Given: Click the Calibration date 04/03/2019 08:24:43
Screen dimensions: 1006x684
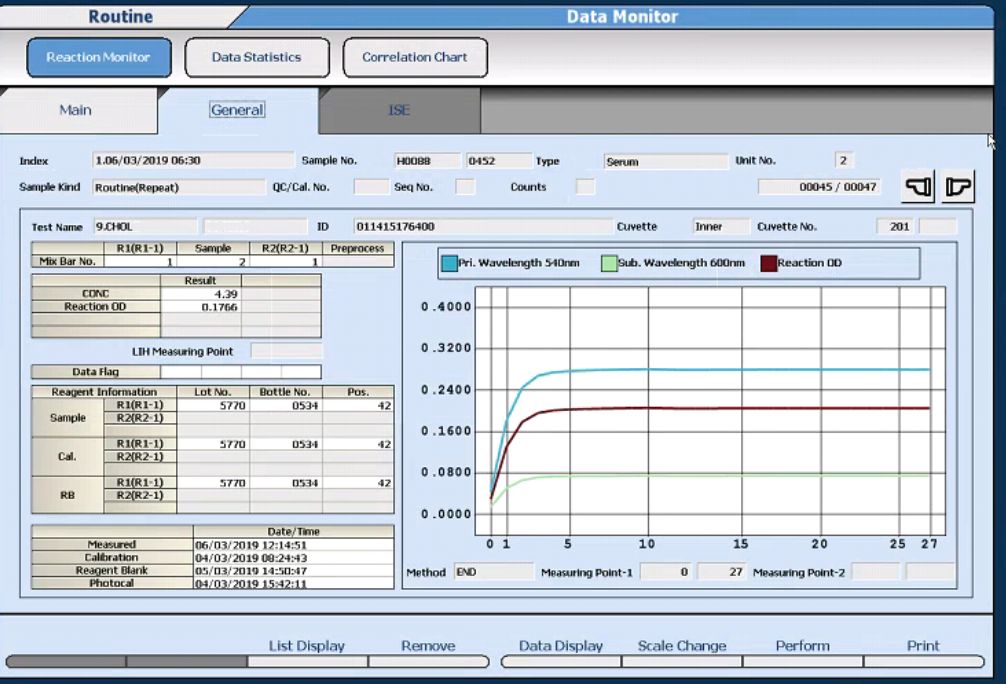Looking at the screenshot, I should 294,558.
